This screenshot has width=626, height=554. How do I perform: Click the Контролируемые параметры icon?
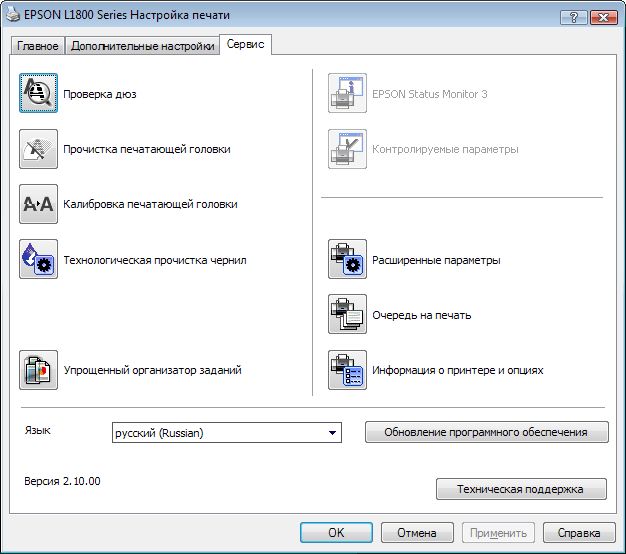pos(347,149)
